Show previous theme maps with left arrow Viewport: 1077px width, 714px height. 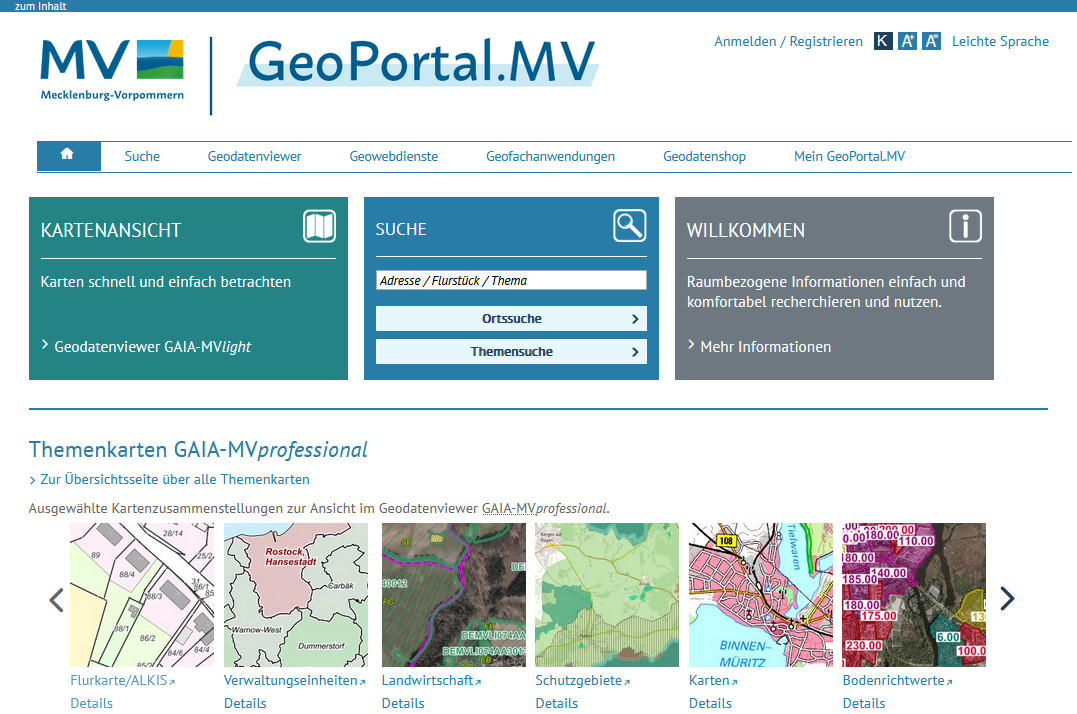click(56, 599)
